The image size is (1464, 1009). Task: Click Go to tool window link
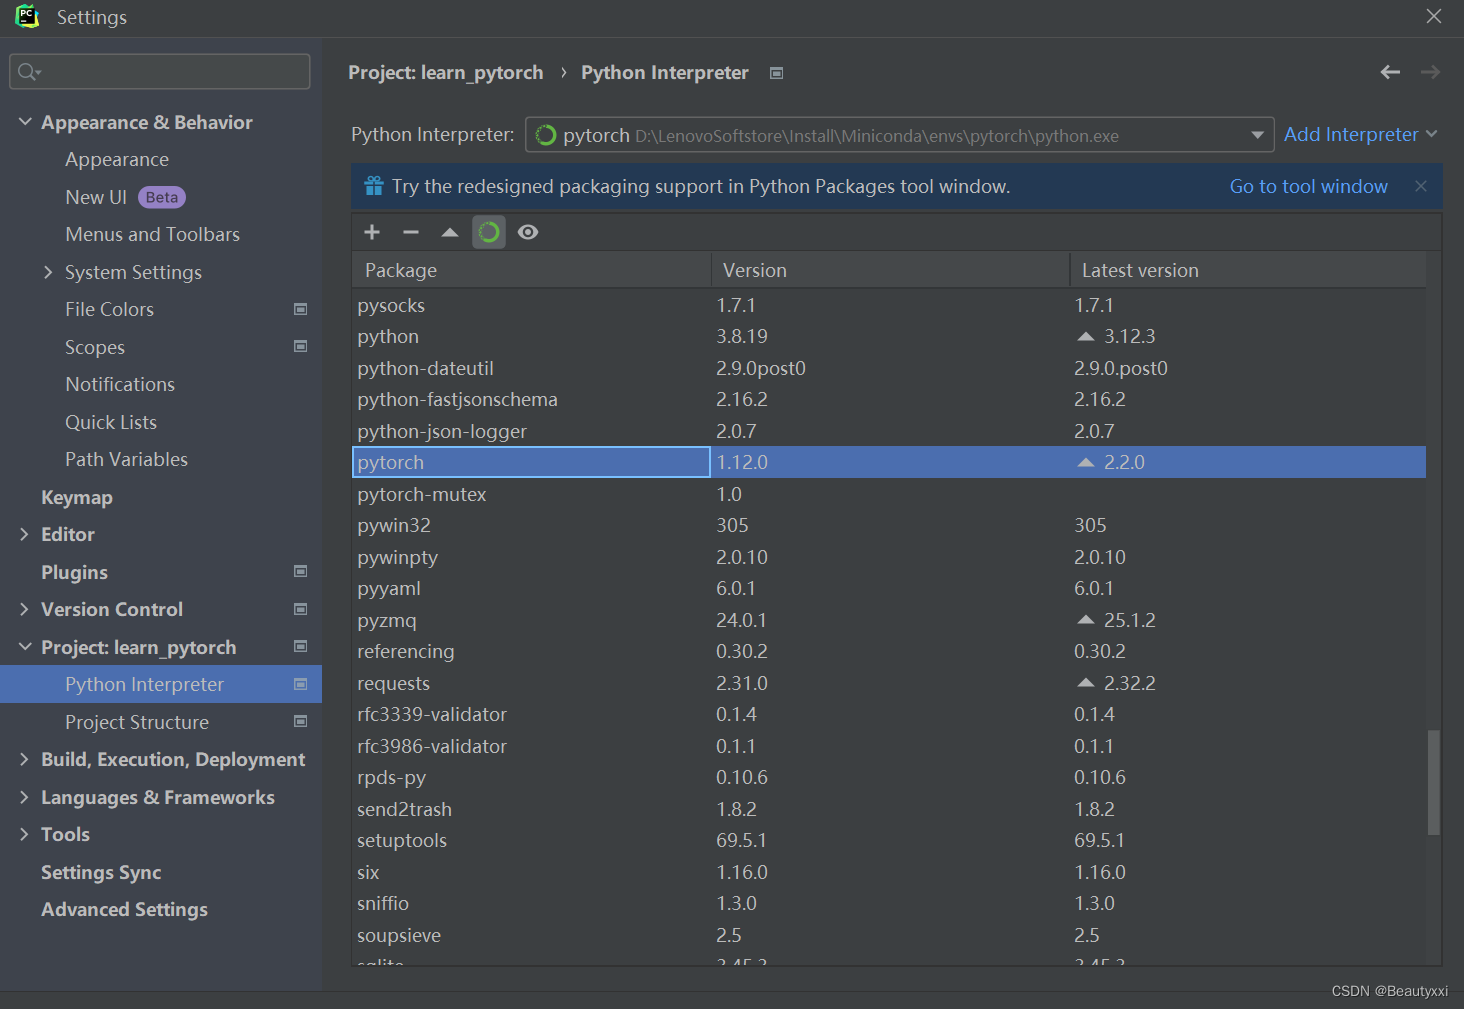pyautogui.click(x=1308, y=186)
